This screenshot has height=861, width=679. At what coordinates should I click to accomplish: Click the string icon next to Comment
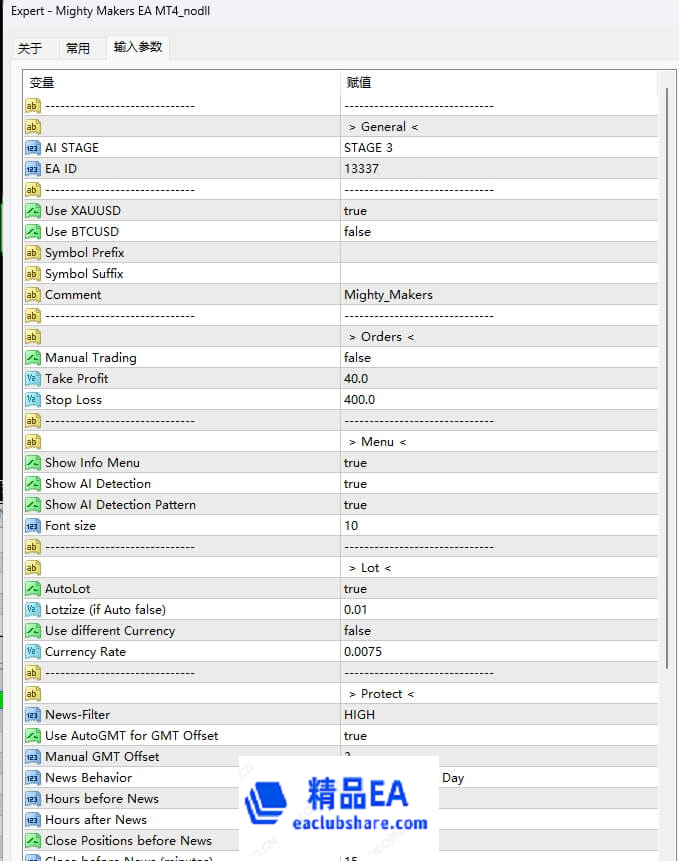(32, 295)
